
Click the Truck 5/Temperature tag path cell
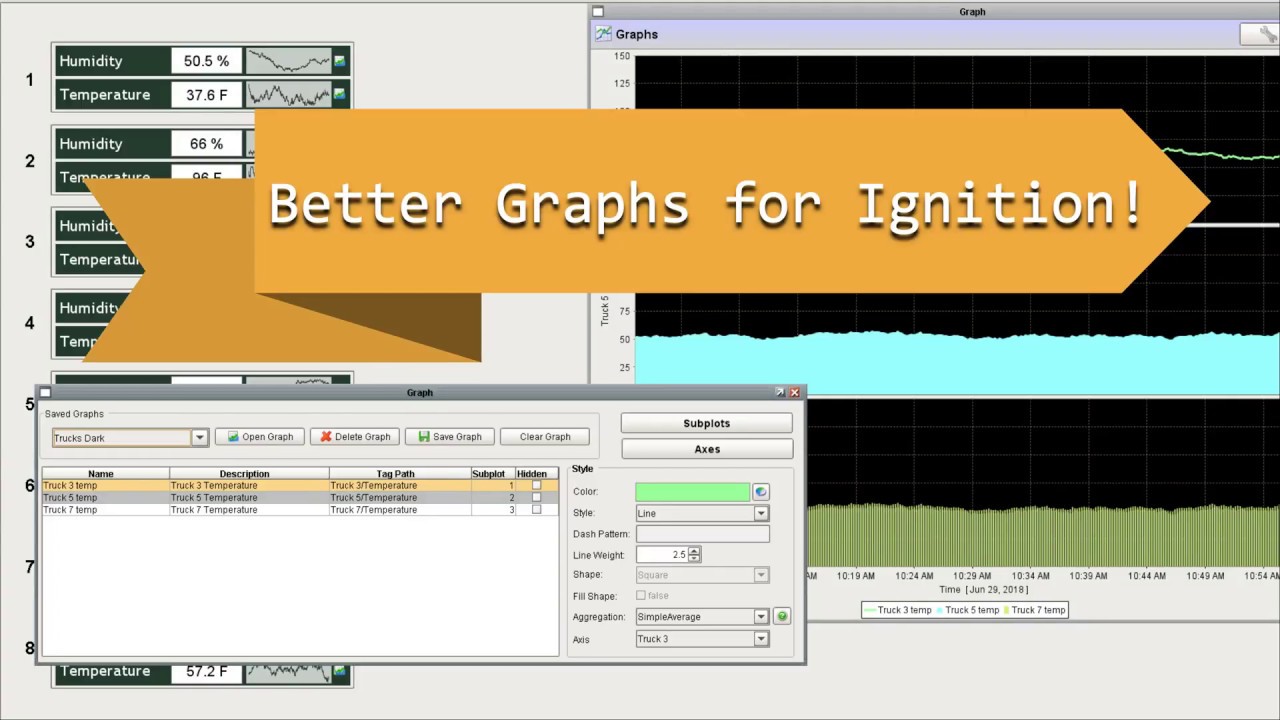[x=400, y=497]
